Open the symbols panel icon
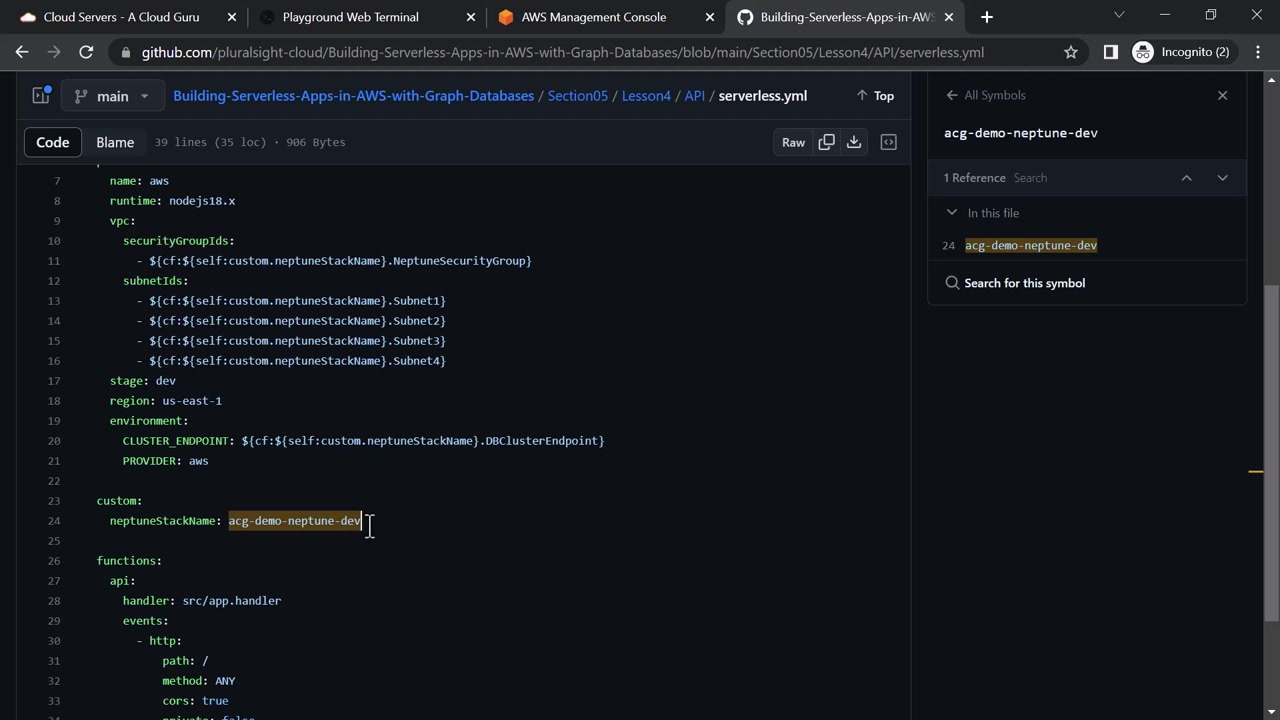Image resolution: width=1280 pixels, height=720 pixels. click(x=888, y=142)
